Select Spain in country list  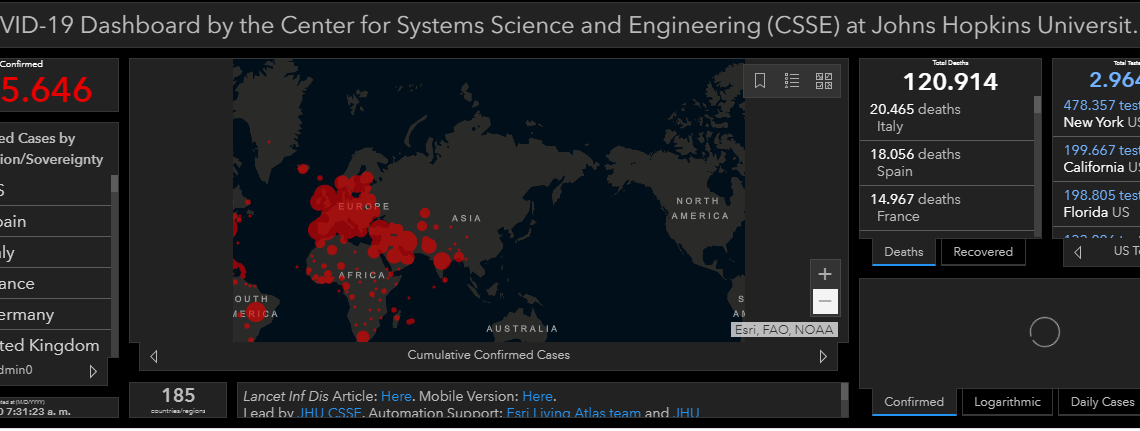[x=55, y=222]
